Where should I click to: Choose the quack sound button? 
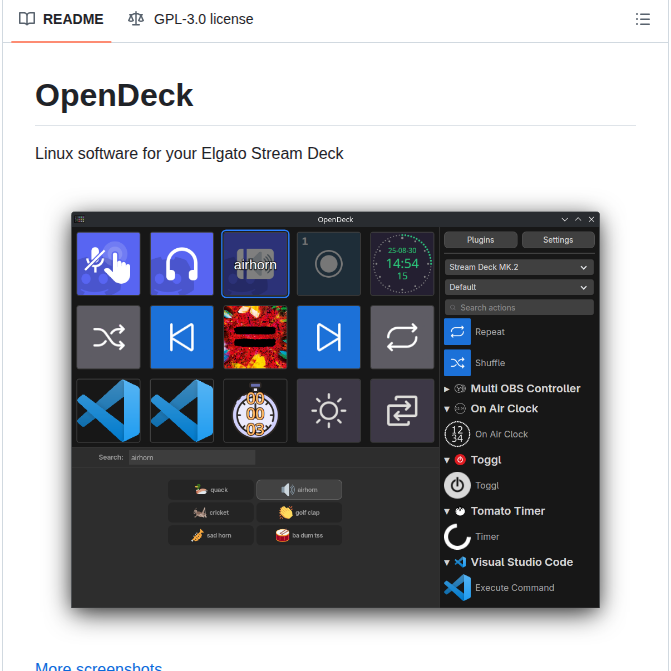(211, 490)
